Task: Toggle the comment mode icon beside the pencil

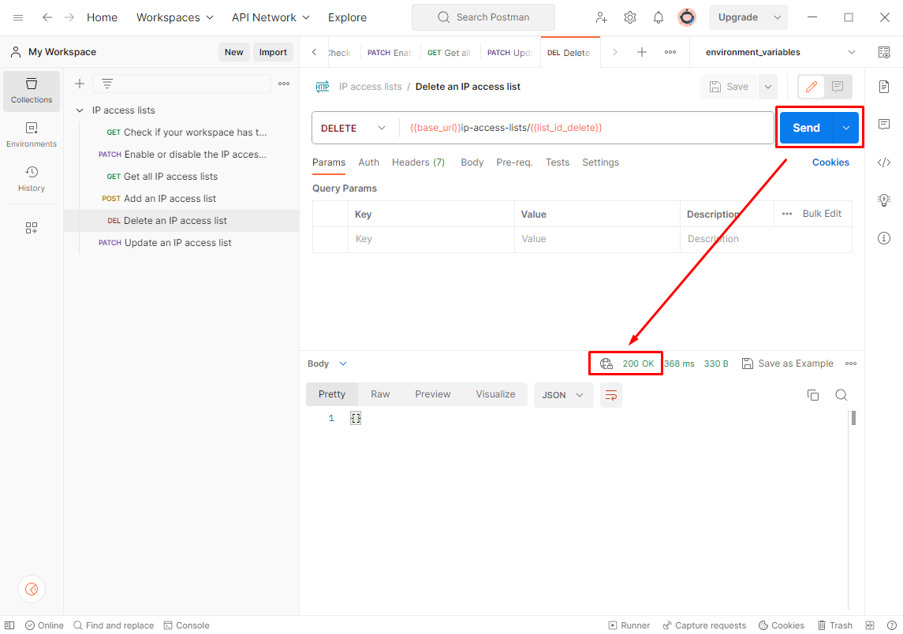Action: (x=838, y=87)
